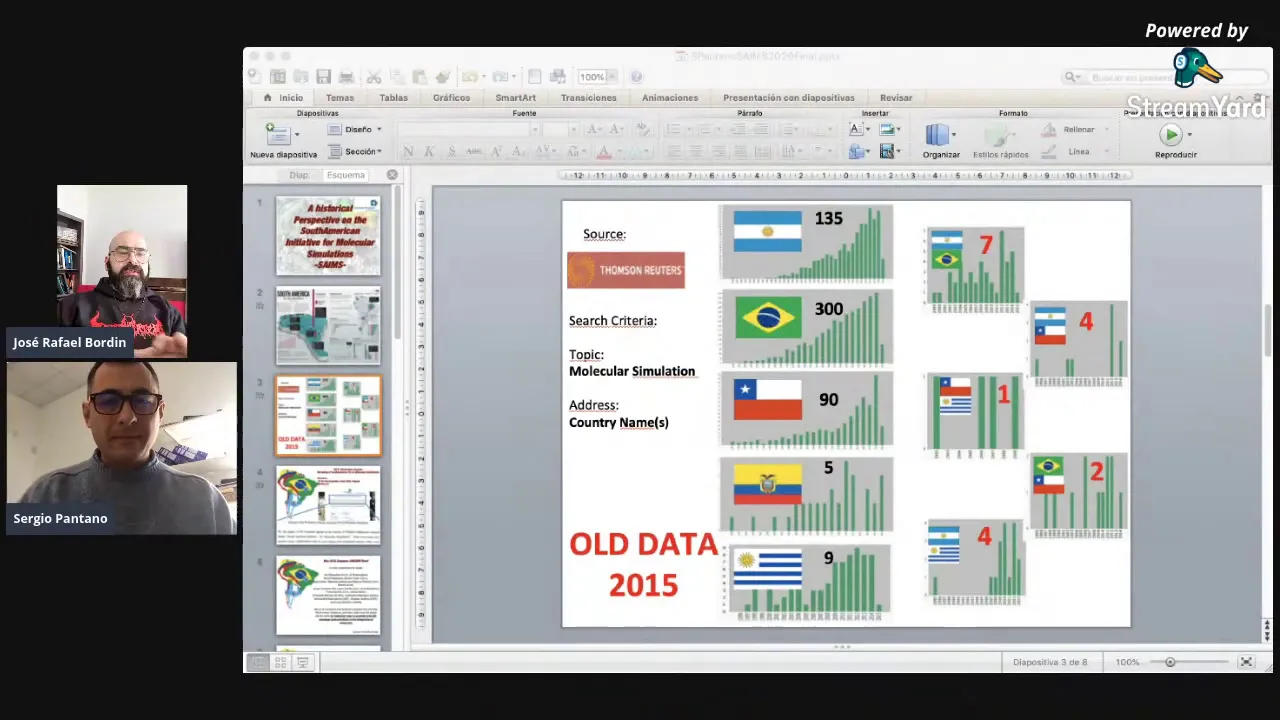The image size is (1280, 720).
Task: Close the slide pane with X button
Action: coord(392,175)
